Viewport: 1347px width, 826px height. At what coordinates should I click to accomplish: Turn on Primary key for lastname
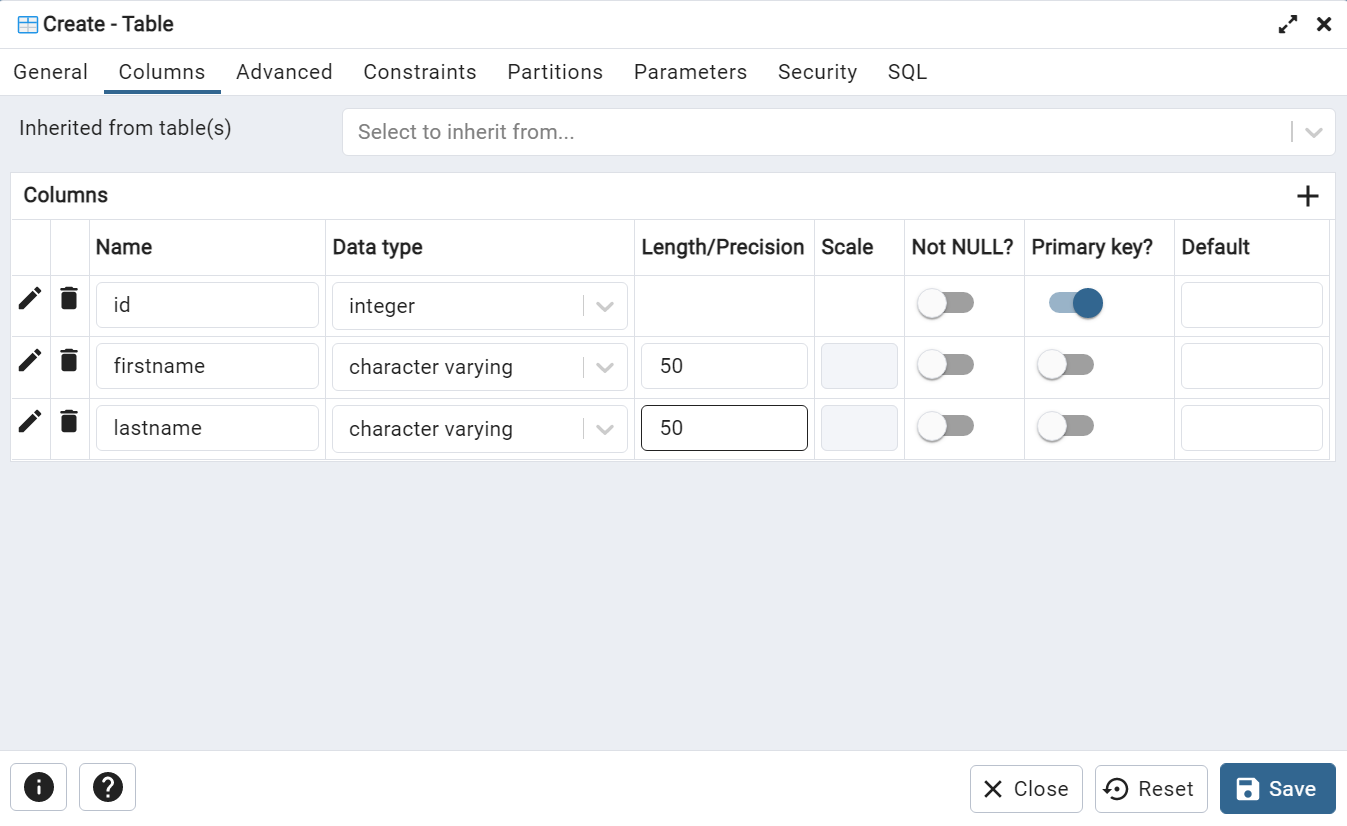click(1065, 427)
